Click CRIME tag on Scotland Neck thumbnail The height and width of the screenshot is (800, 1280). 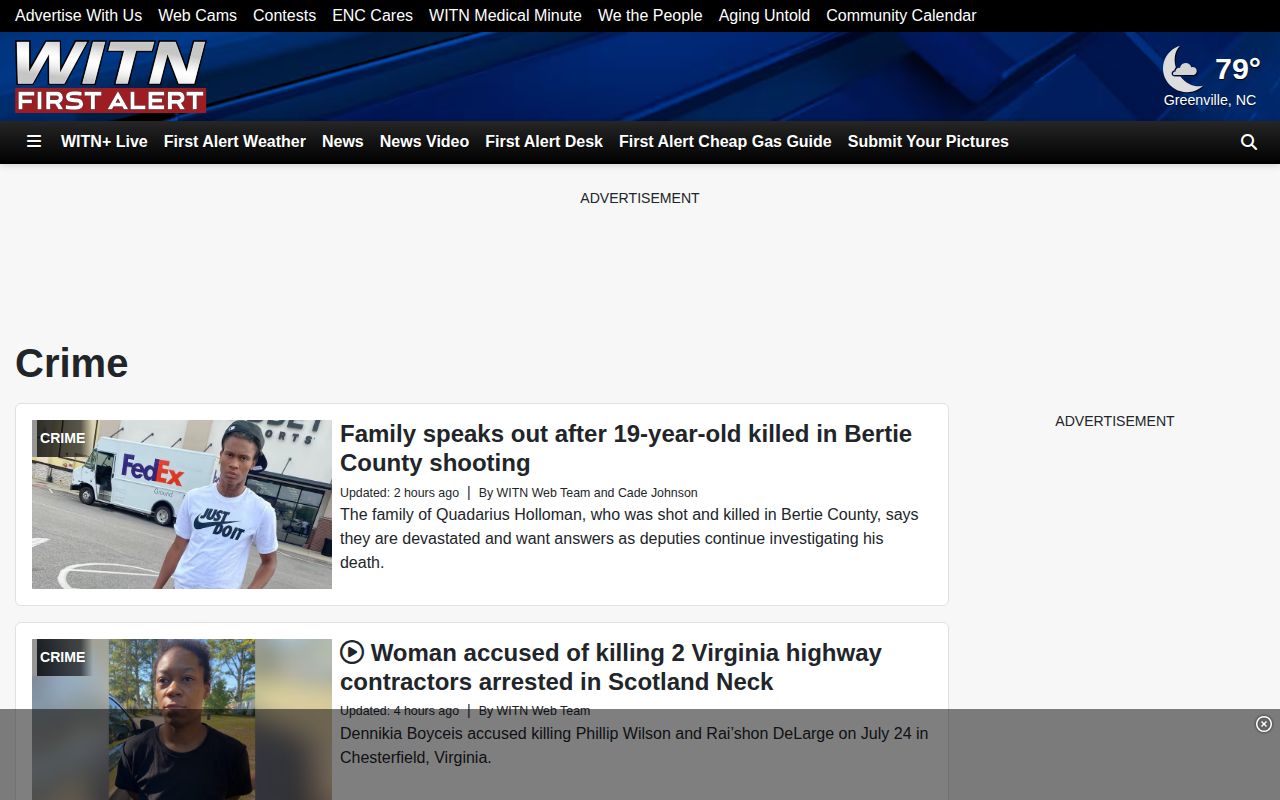click(x=63, y=657)
